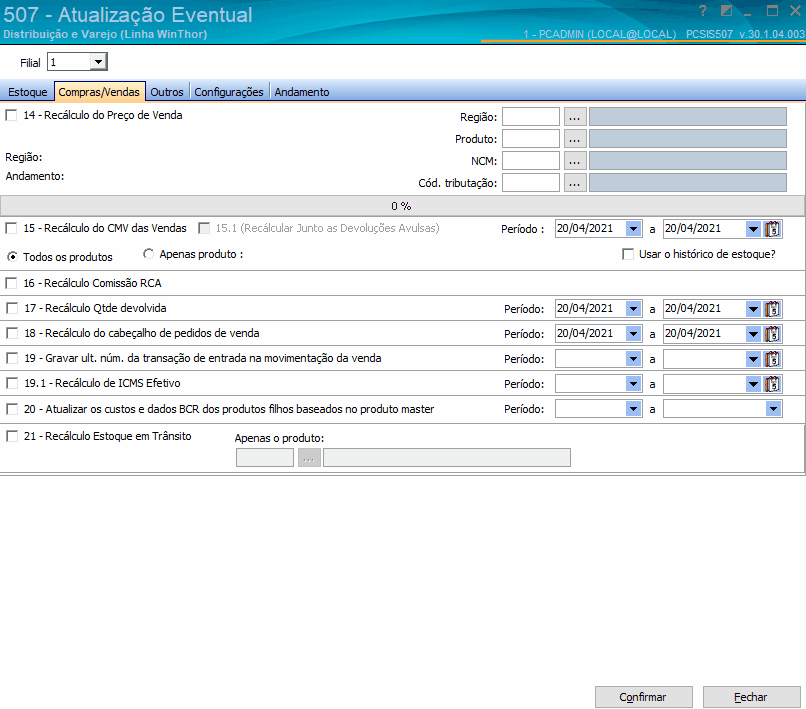Click the 0 % progress bar
The image size is (806, 709).
tap(402, 206)
